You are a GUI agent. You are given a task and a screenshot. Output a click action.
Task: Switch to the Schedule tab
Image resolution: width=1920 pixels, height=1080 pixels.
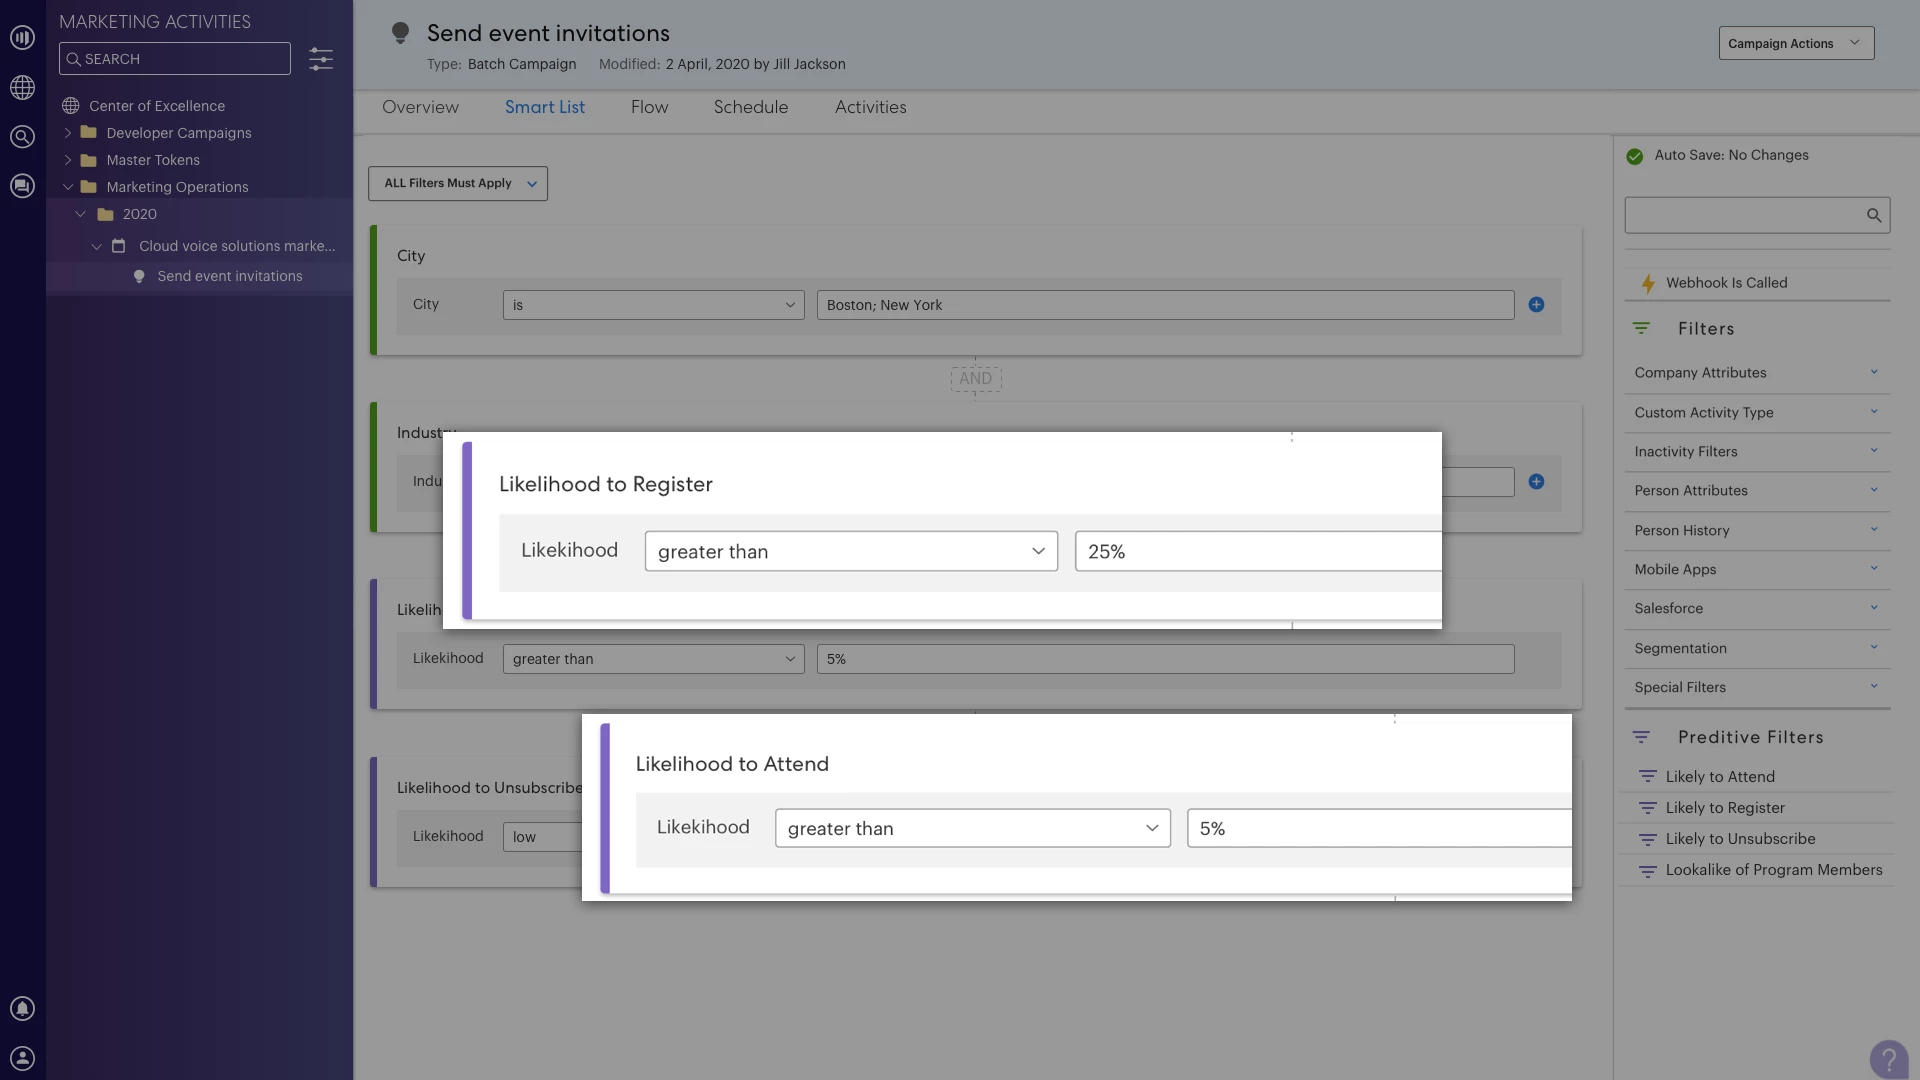[750, 107]
